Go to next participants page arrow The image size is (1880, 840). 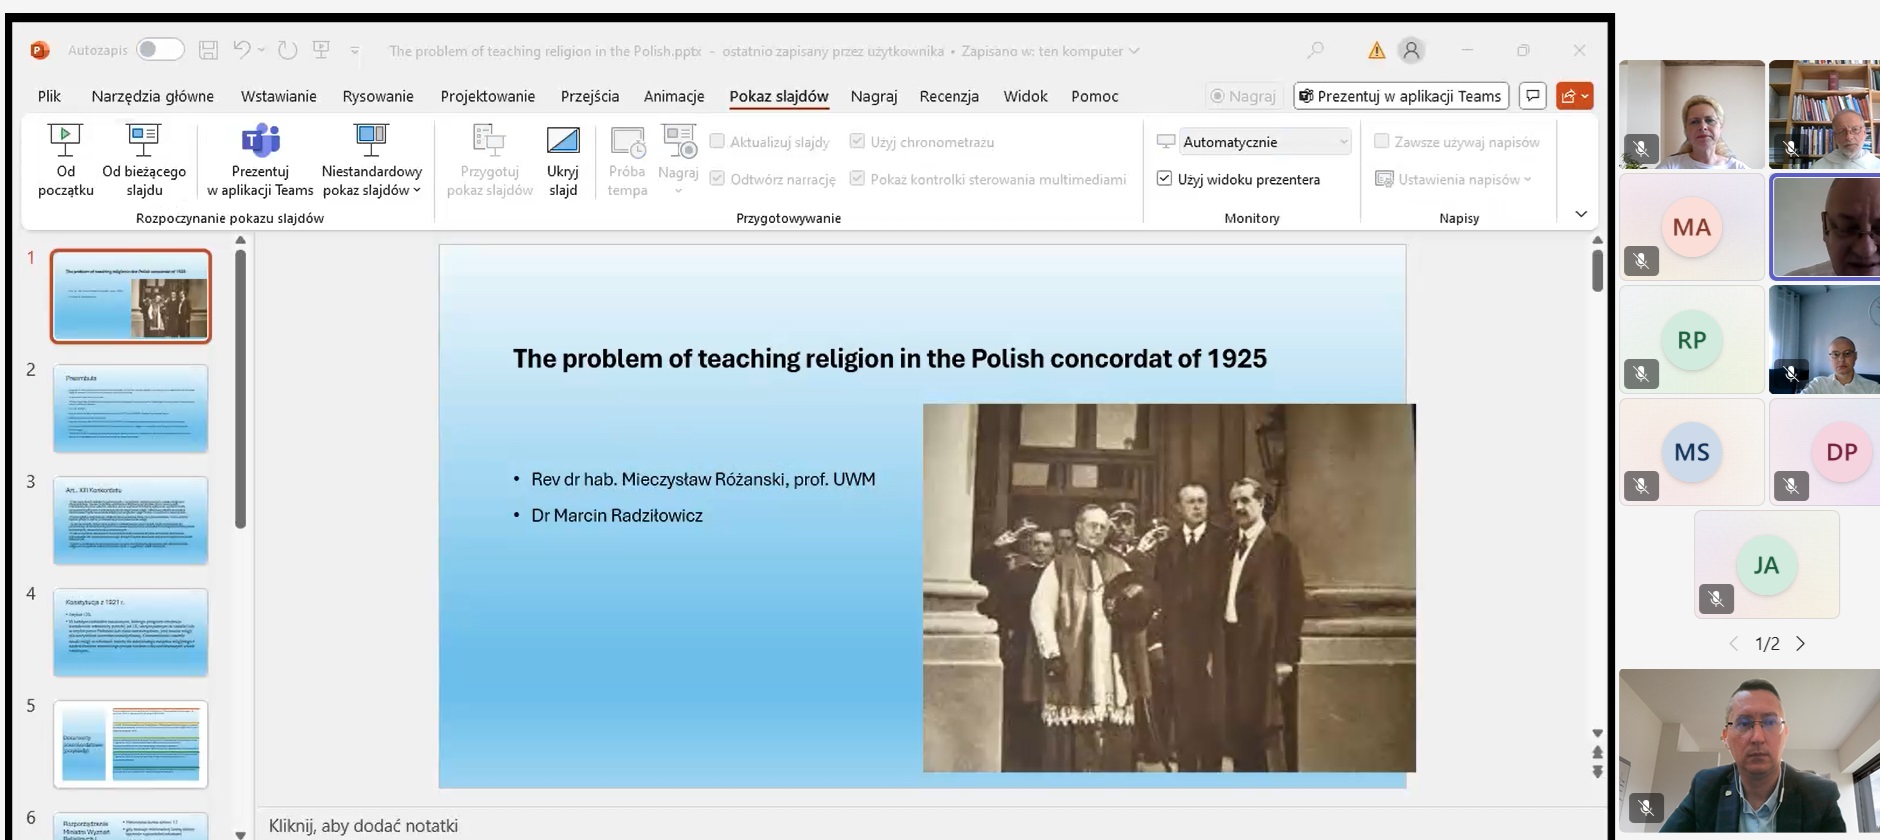pos(1801,644)
